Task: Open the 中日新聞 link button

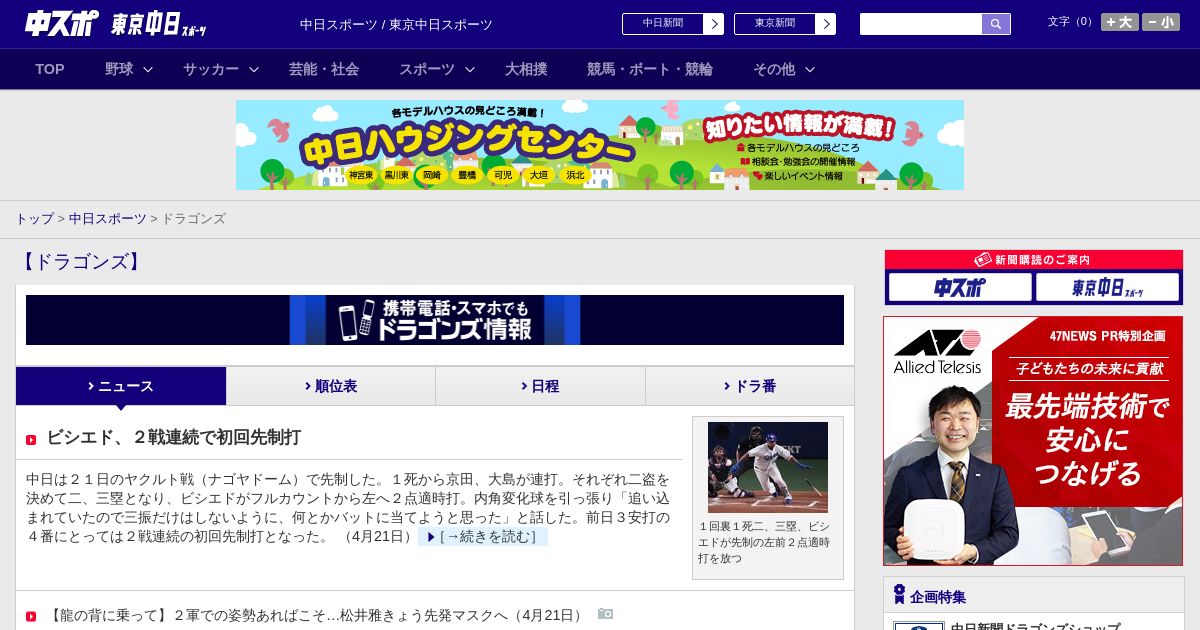Action: [x=663, y=24]
